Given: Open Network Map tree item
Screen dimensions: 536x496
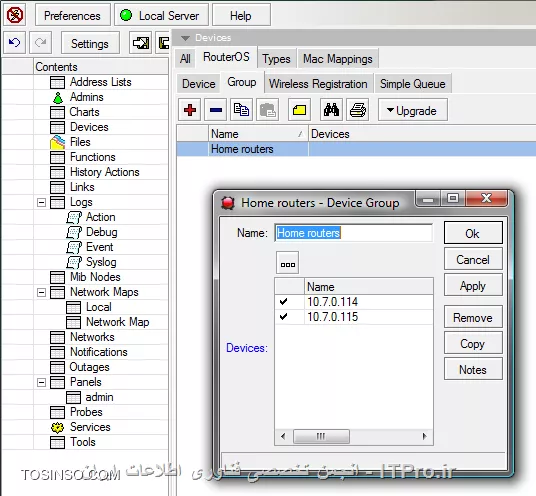Looking at the screenshot, I should 118,322.
